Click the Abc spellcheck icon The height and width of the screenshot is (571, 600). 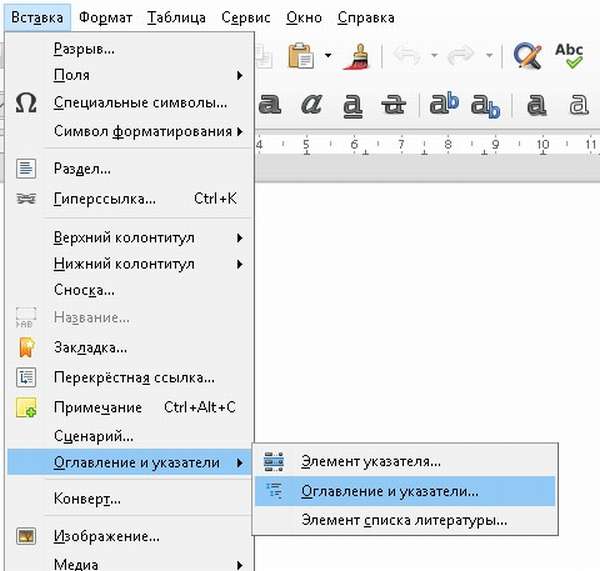coord(569,56)
